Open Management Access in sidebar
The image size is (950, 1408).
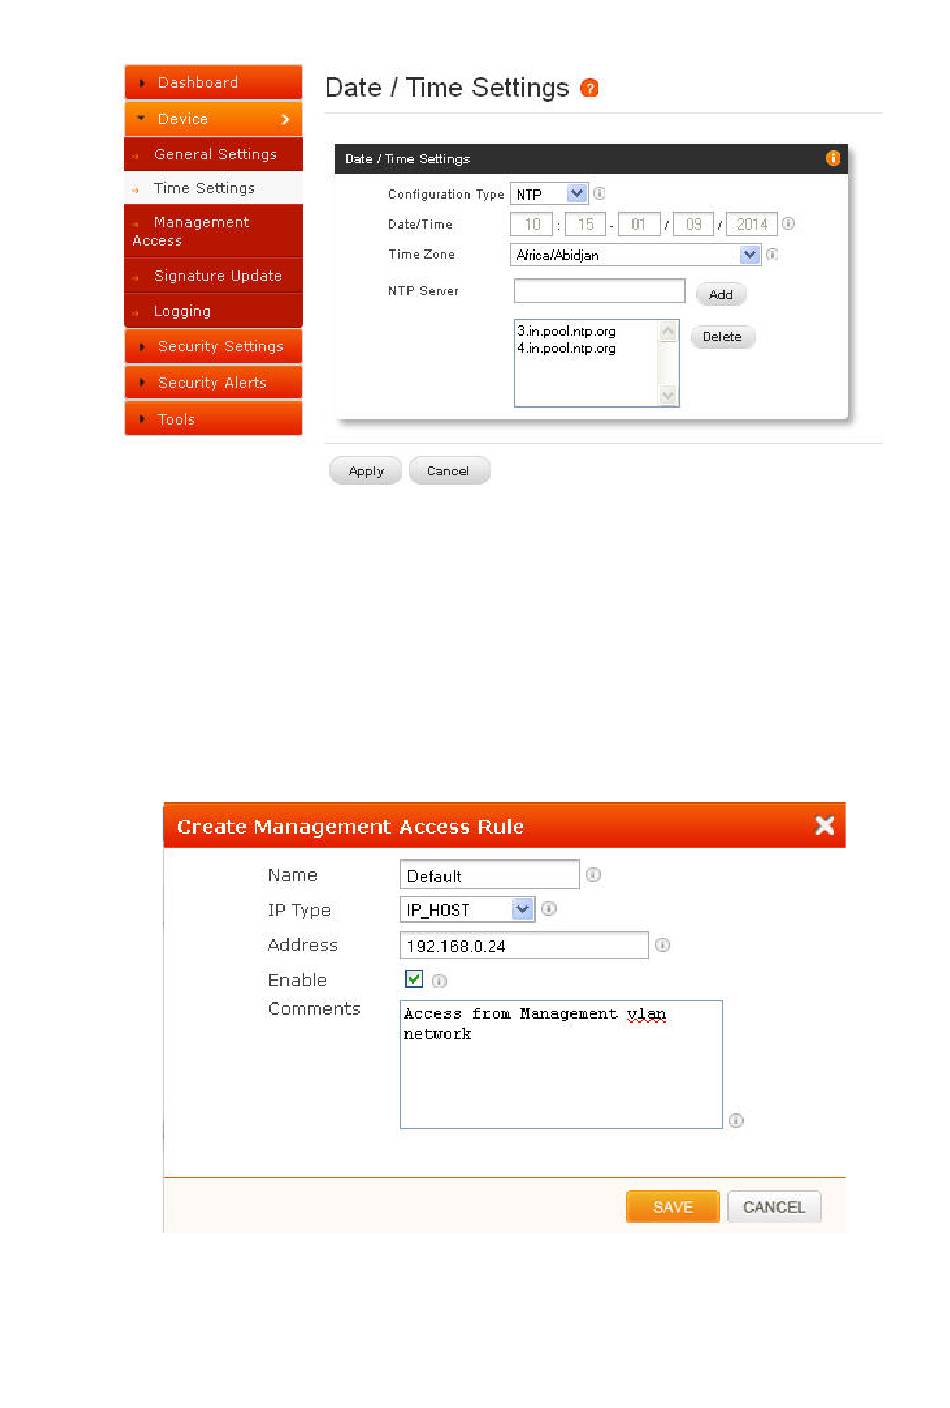[x=213, y=231]
